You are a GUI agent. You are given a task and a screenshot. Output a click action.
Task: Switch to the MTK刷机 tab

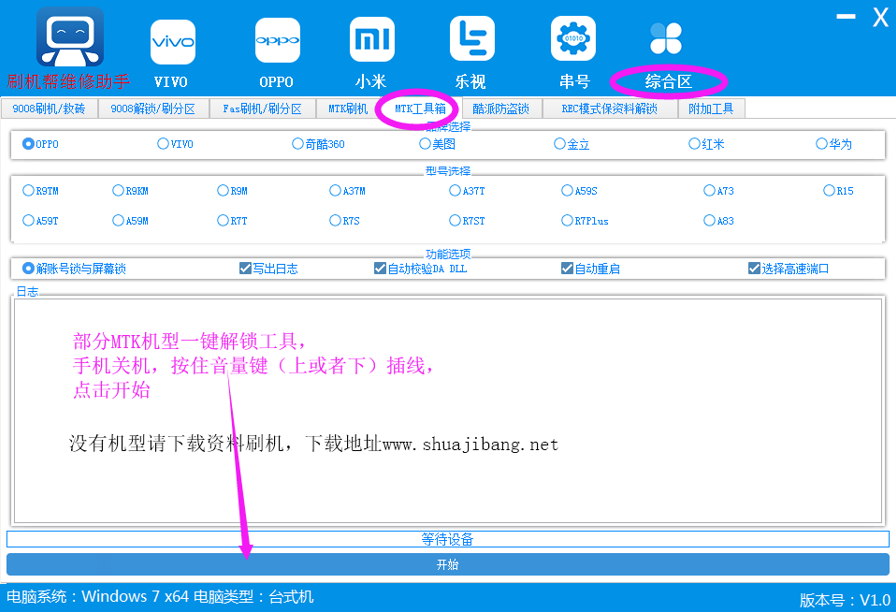coord(348,109)
